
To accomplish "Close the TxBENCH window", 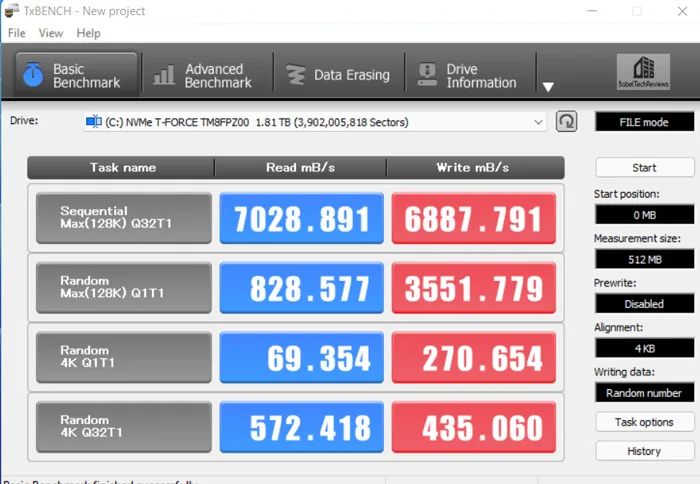I will (682, 11).
